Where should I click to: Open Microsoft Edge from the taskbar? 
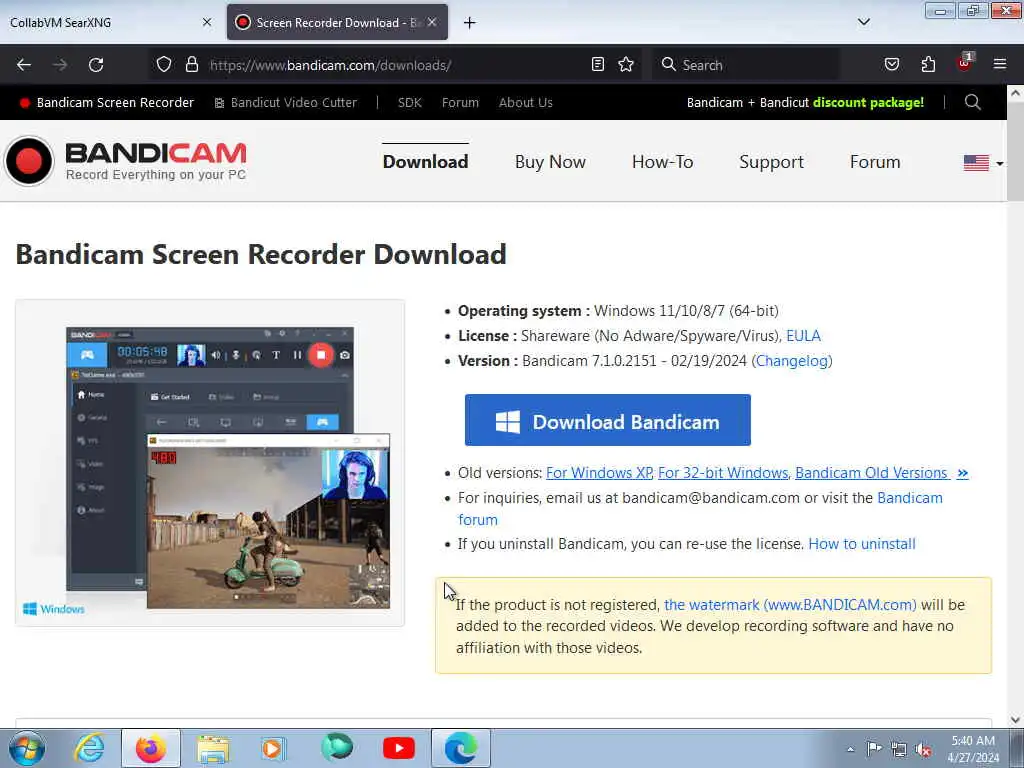click(460, 748)
